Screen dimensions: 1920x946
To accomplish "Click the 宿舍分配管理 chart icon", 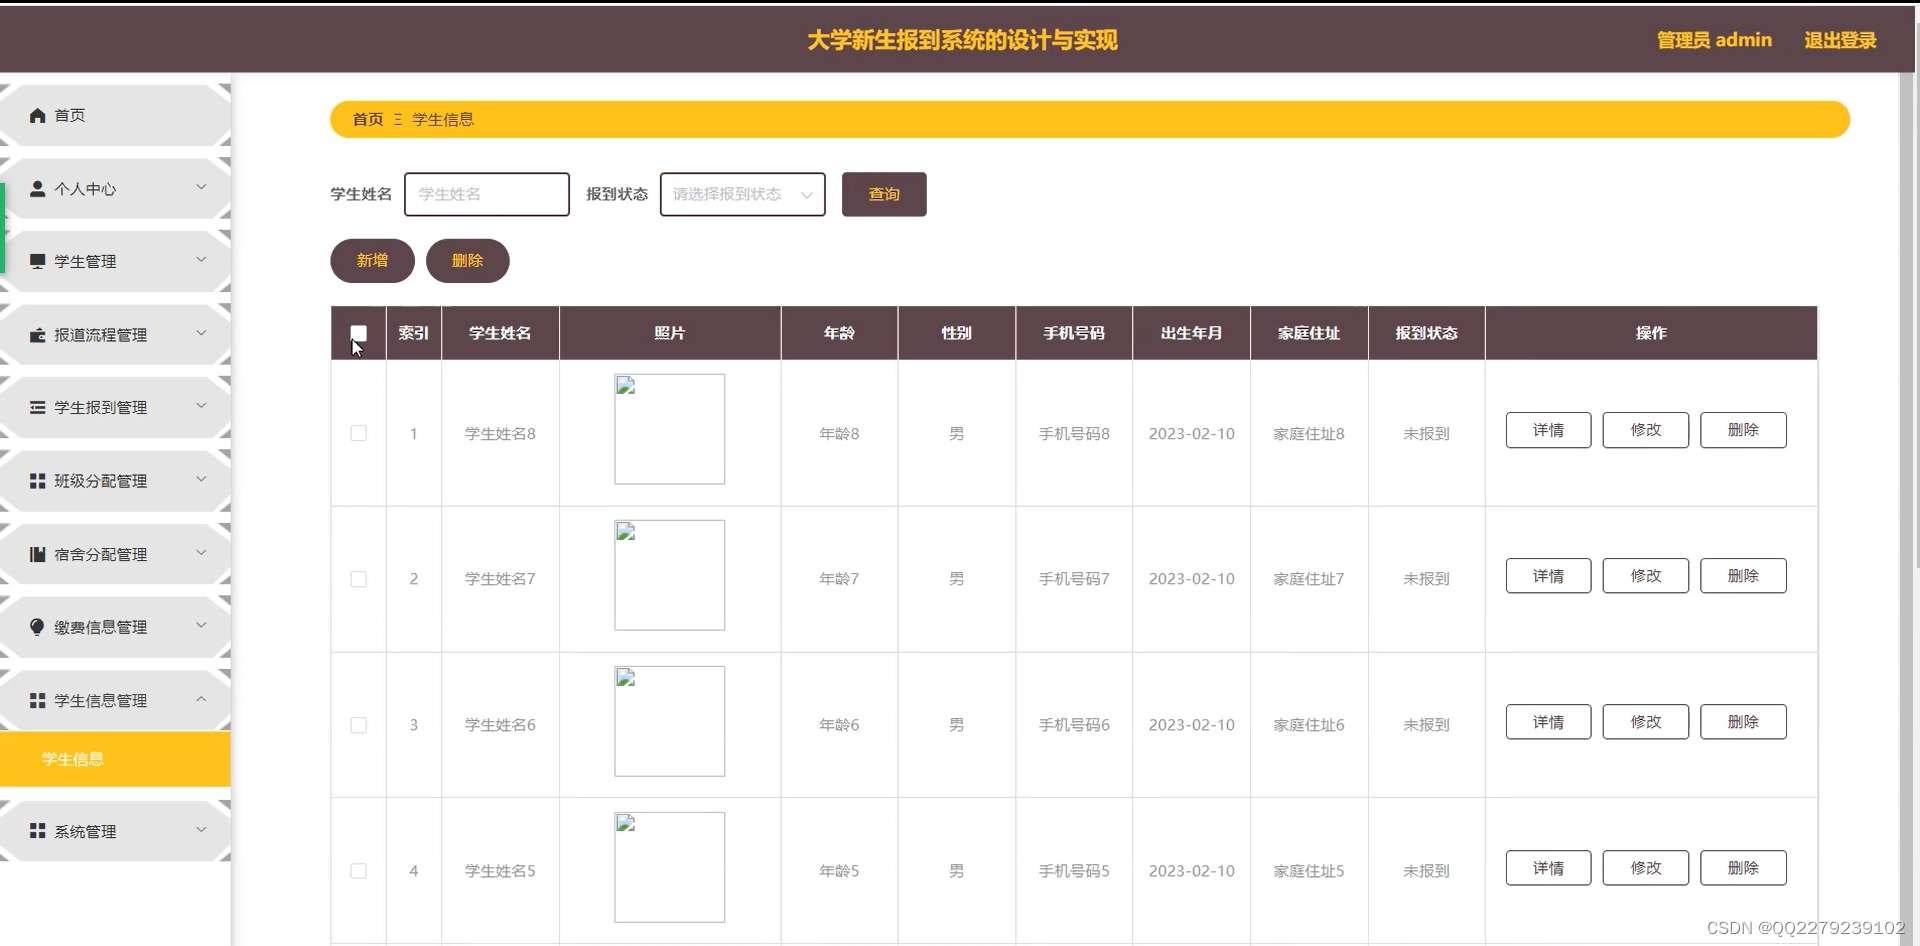I will point(37,553).
